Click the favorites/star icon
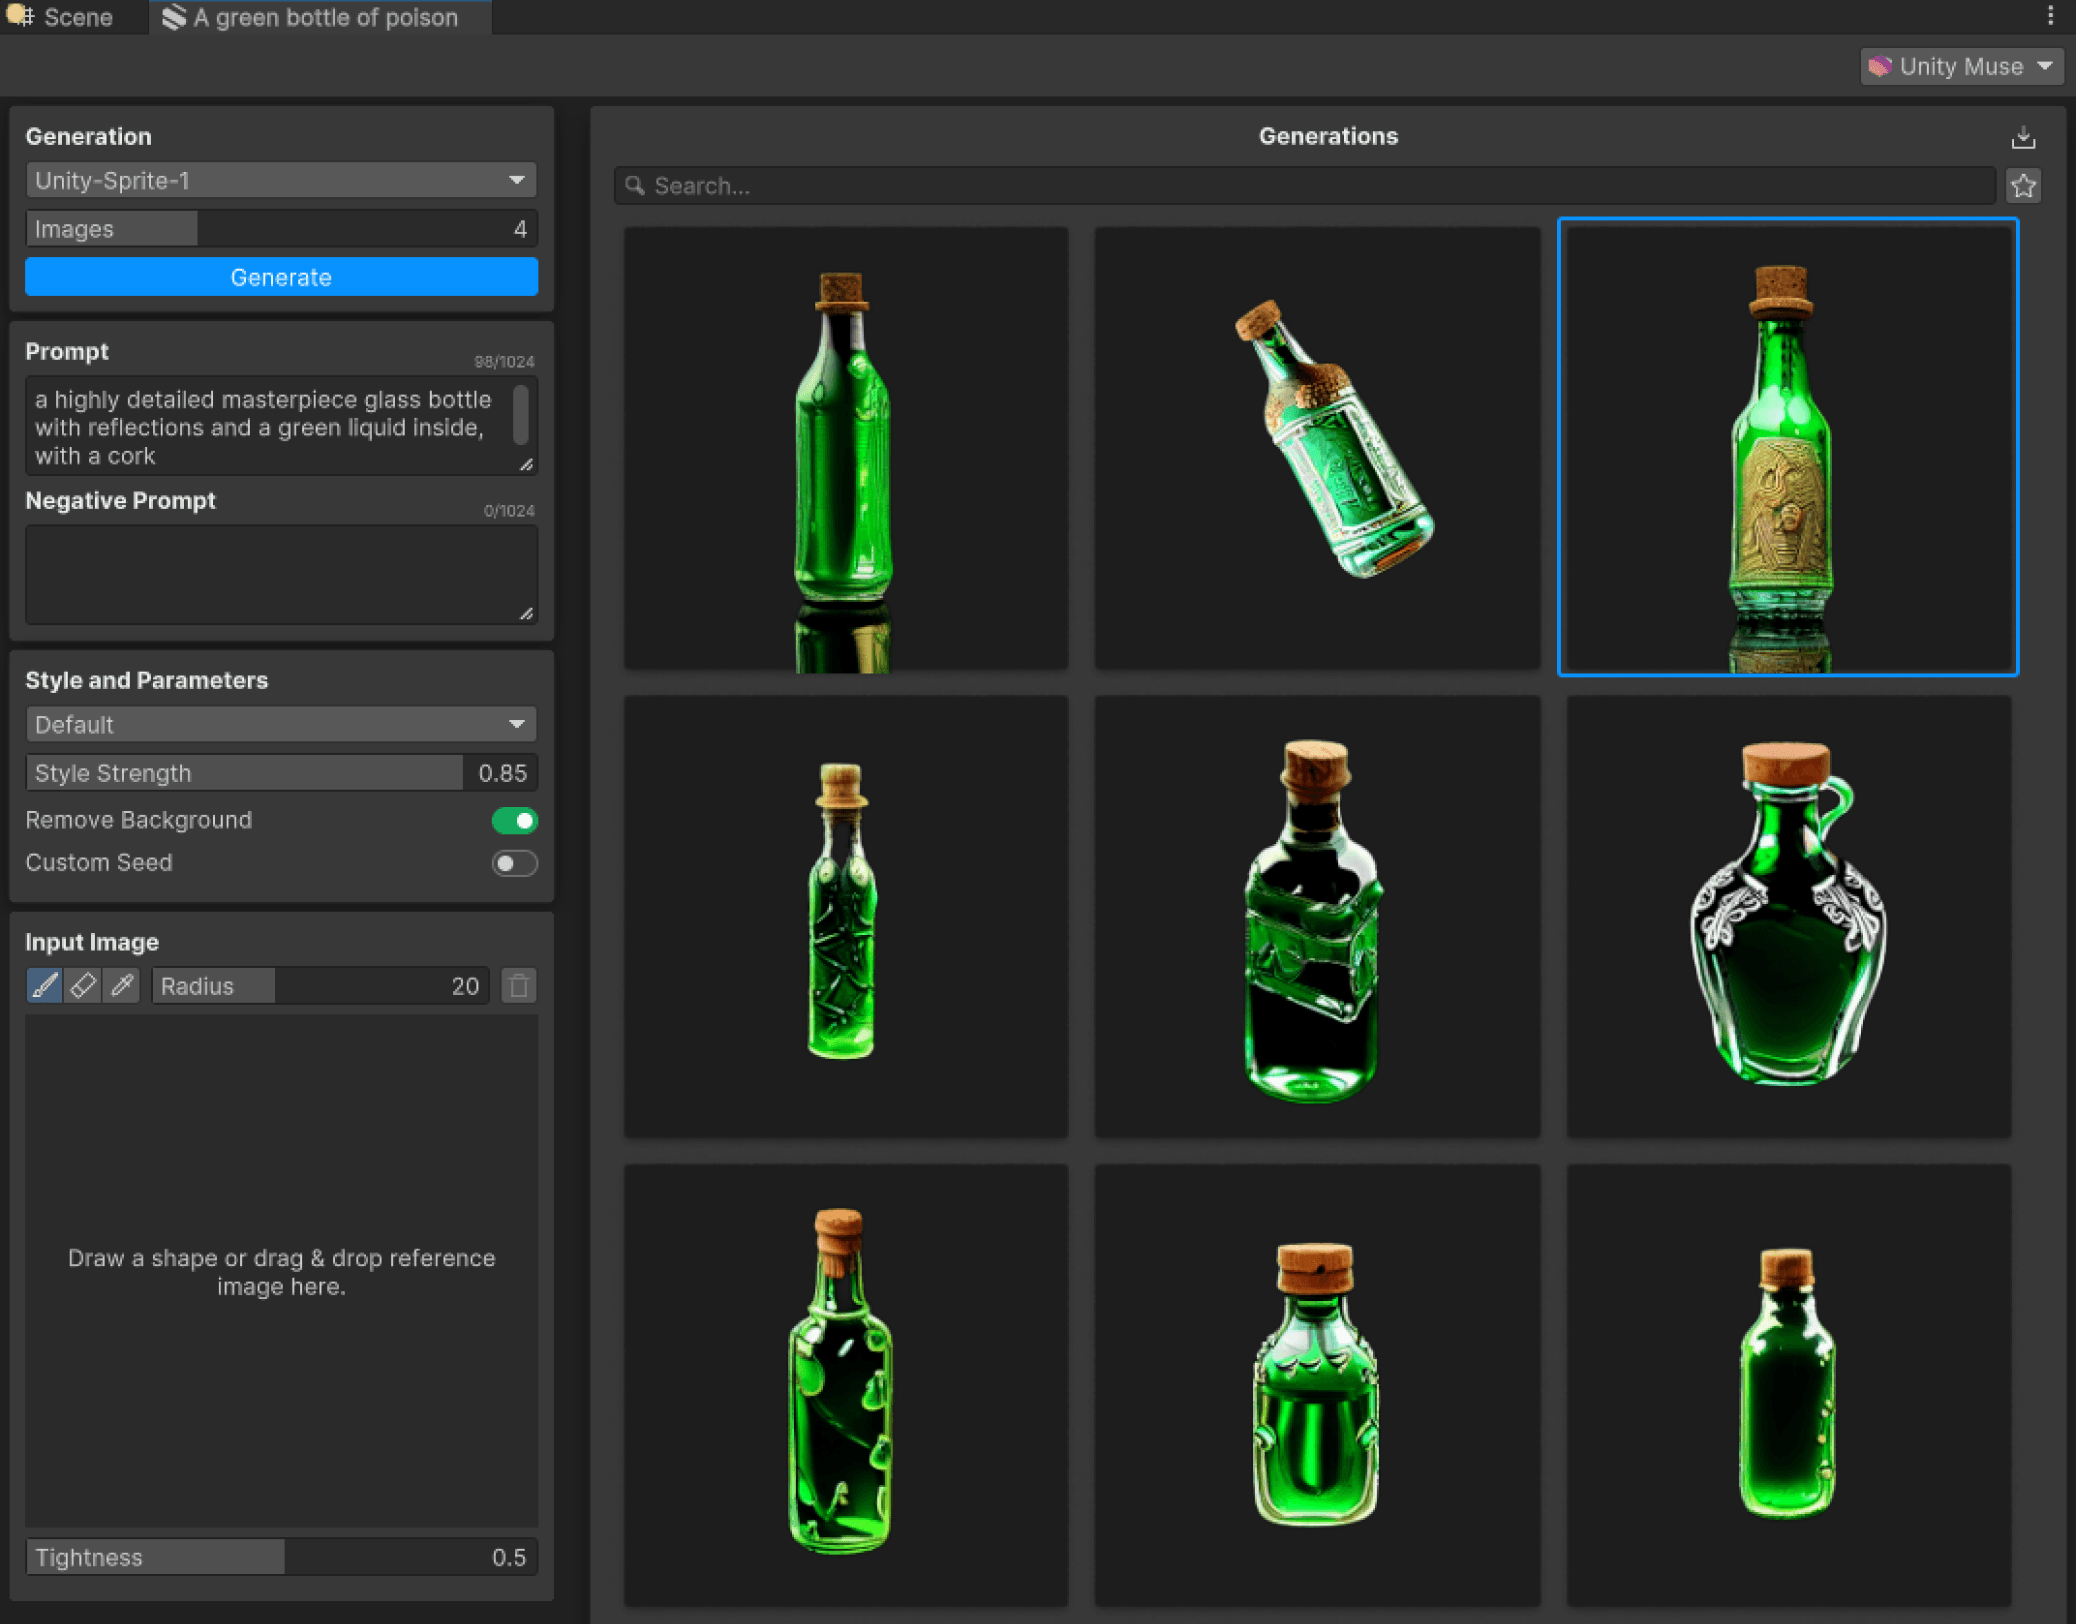The width and height of the screenshot is (2076, 1624). coord(2024,185)
